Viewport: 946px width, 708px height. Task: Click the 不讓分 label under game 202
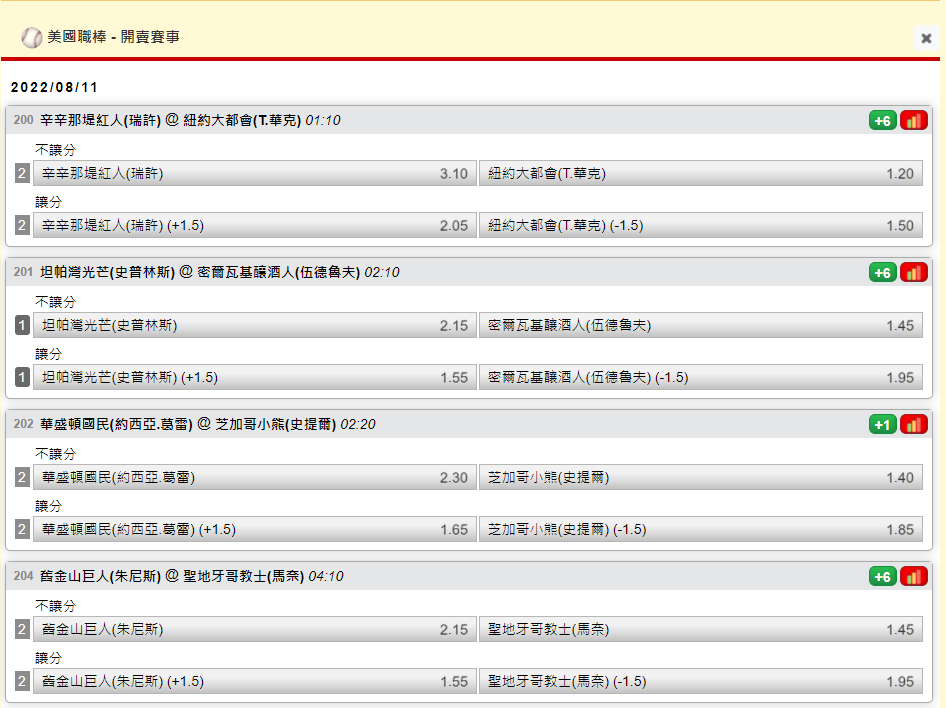click(x=56, y=454)
